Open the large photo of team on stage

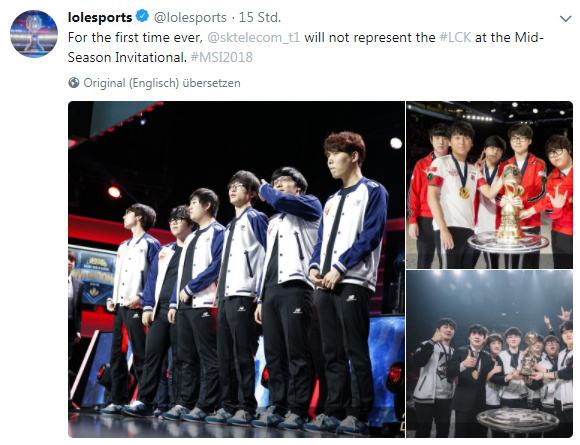236,269
